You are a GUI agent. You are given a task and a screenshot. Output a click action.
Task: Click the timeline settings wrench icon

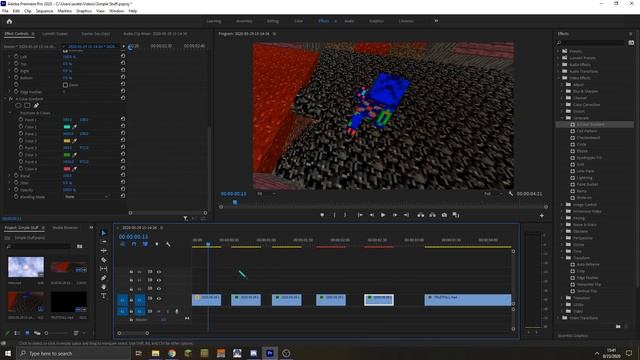point(168,244)
